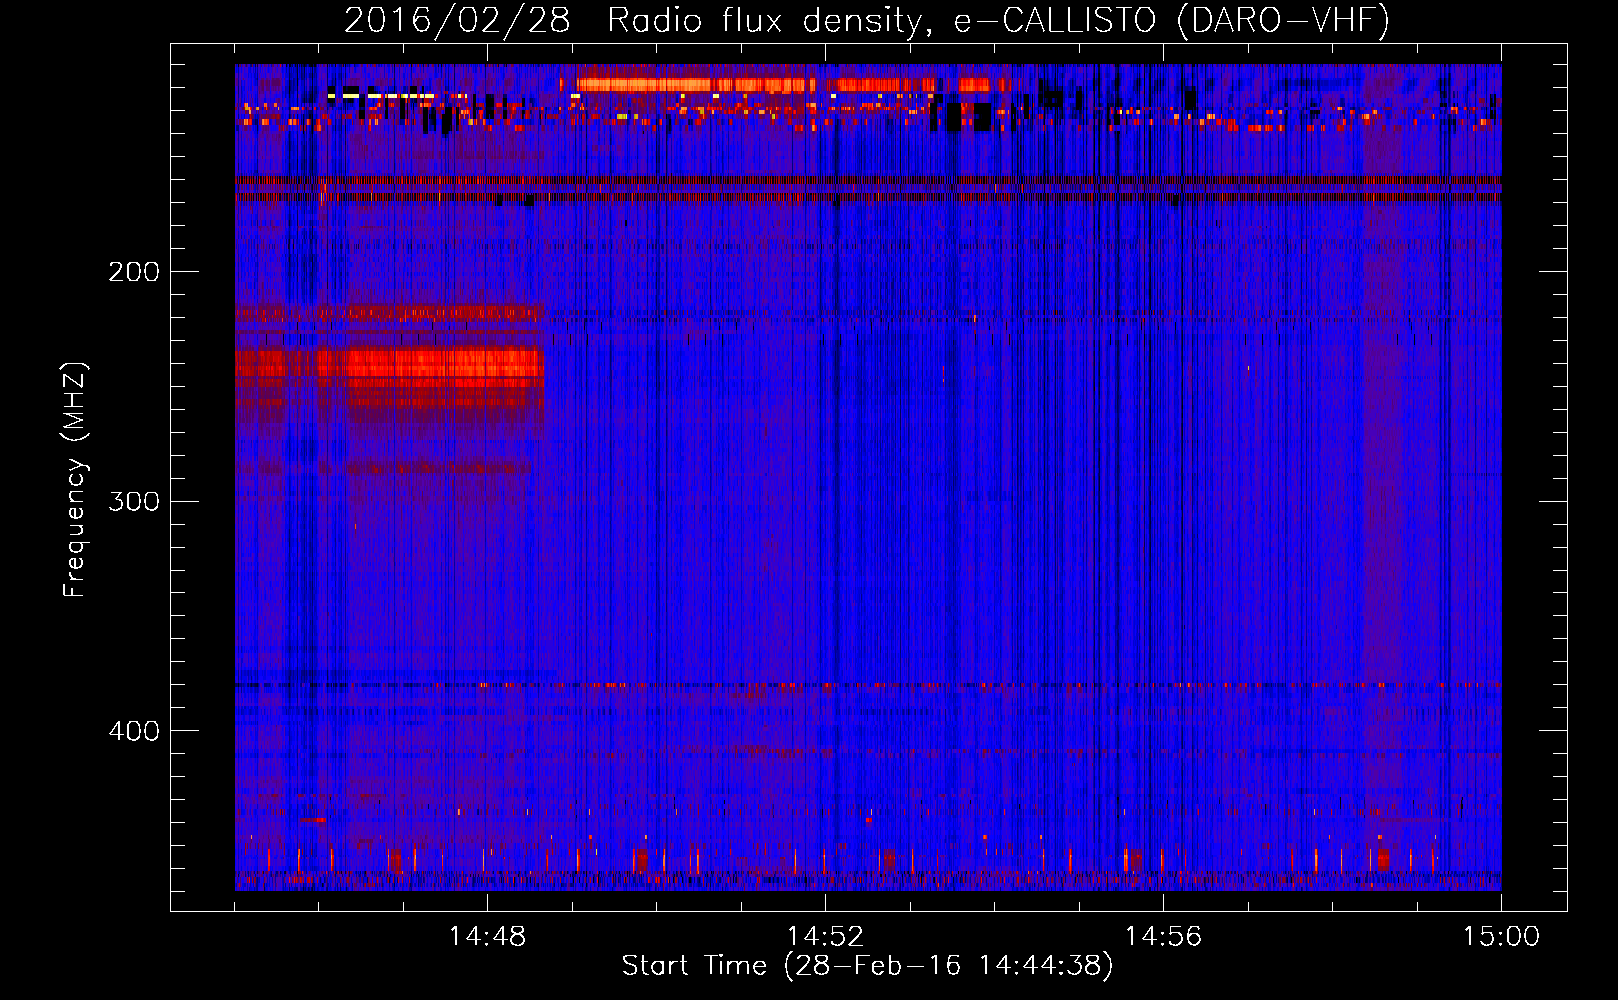Click the date 2016/02/28 in the title
This screenshot has width=1618, height=1000.
coord(457,20)
